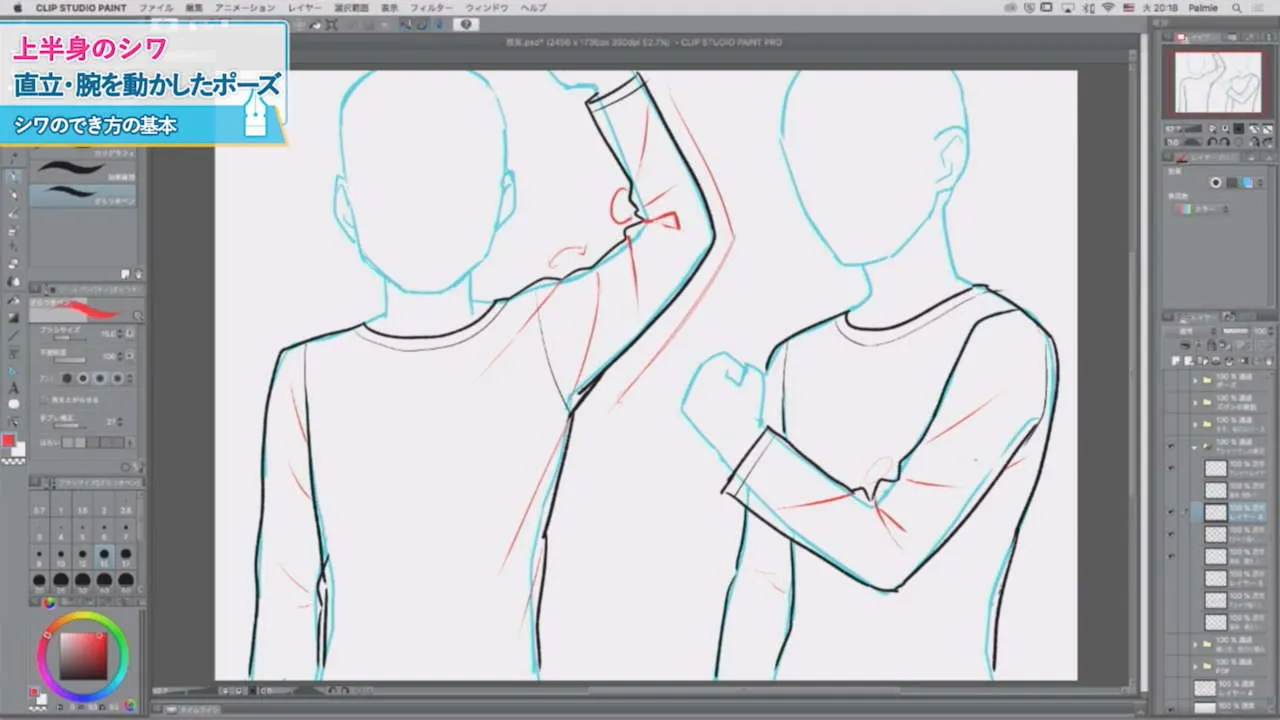1280x720 pixels.
Task: Pick the ざらつきペン sub tool brush
Action: click(84, 195)
